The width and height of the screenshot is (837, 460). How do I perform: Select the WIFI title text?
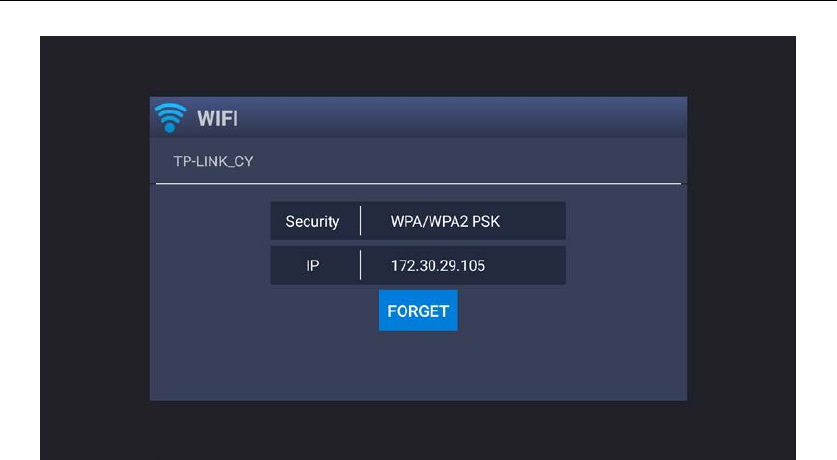[x=217, y=118]
